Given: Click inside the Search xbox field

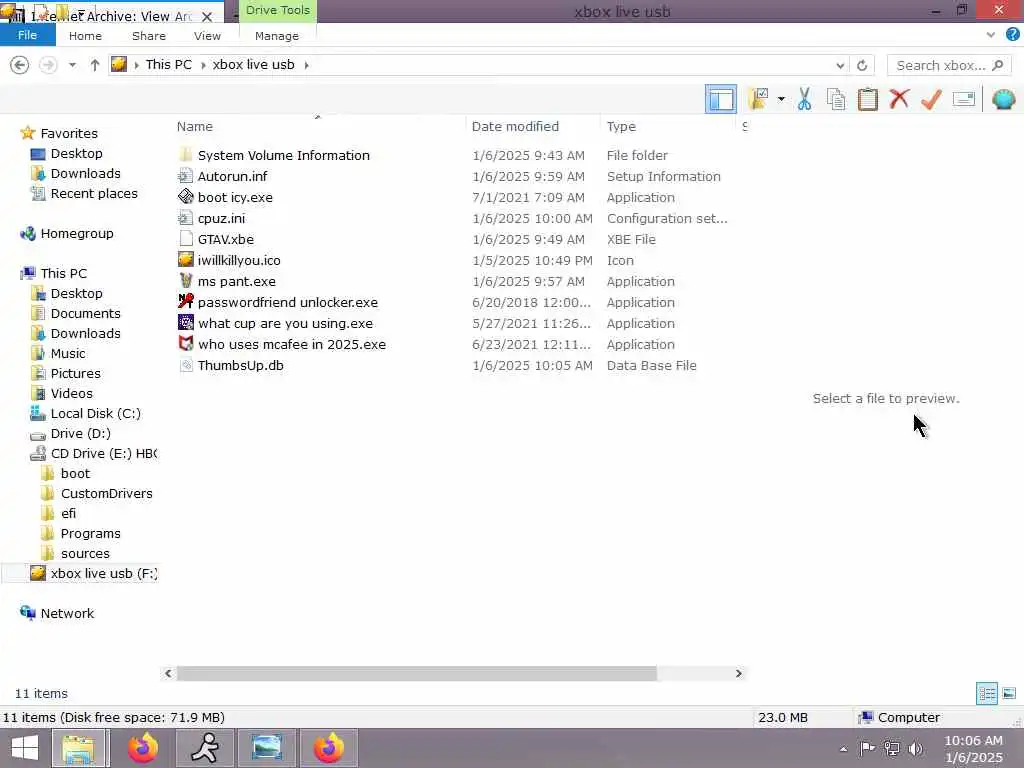Looking at the screenshot, I should point(950,65).
